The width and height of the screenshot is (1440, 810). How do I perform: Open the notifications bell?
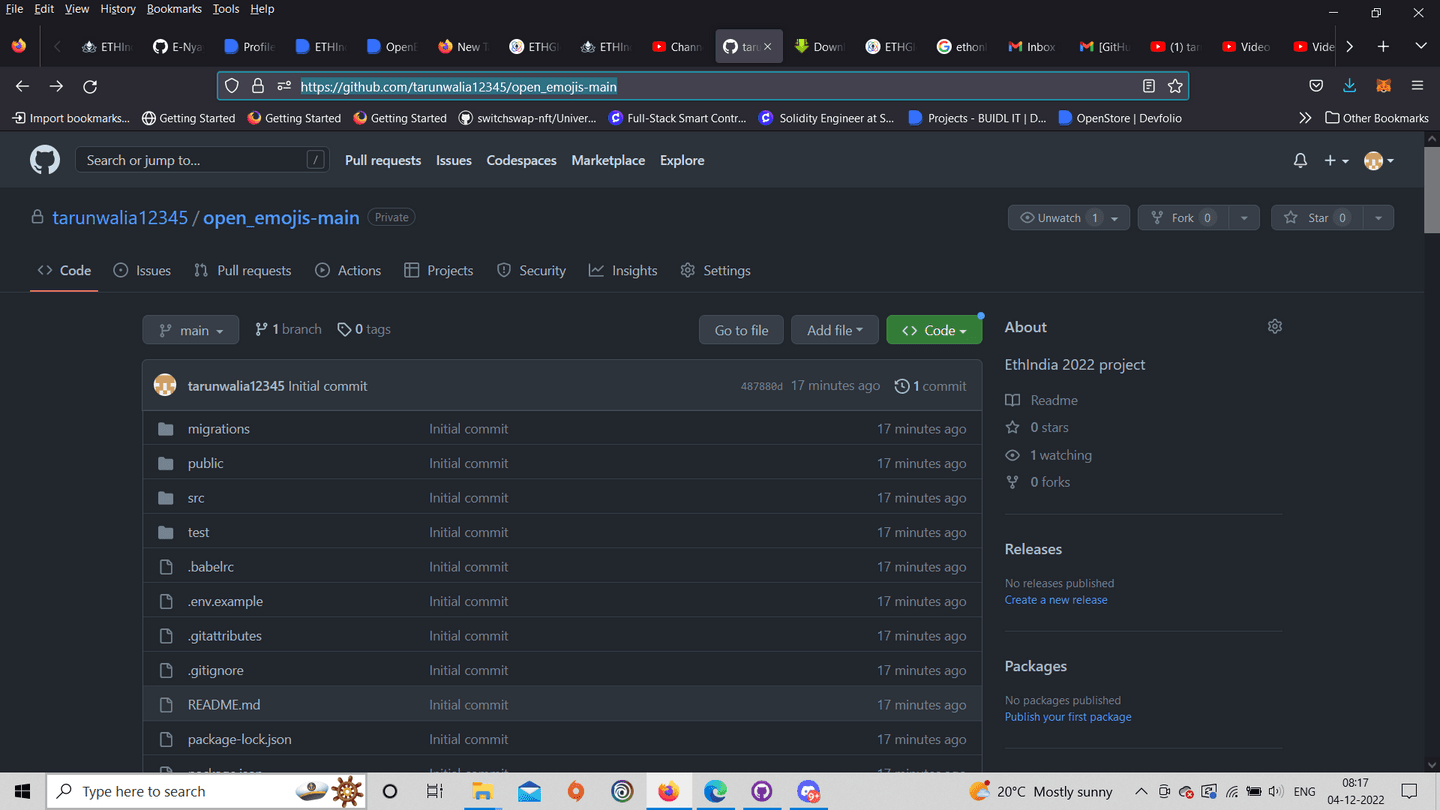point(1300,160)
